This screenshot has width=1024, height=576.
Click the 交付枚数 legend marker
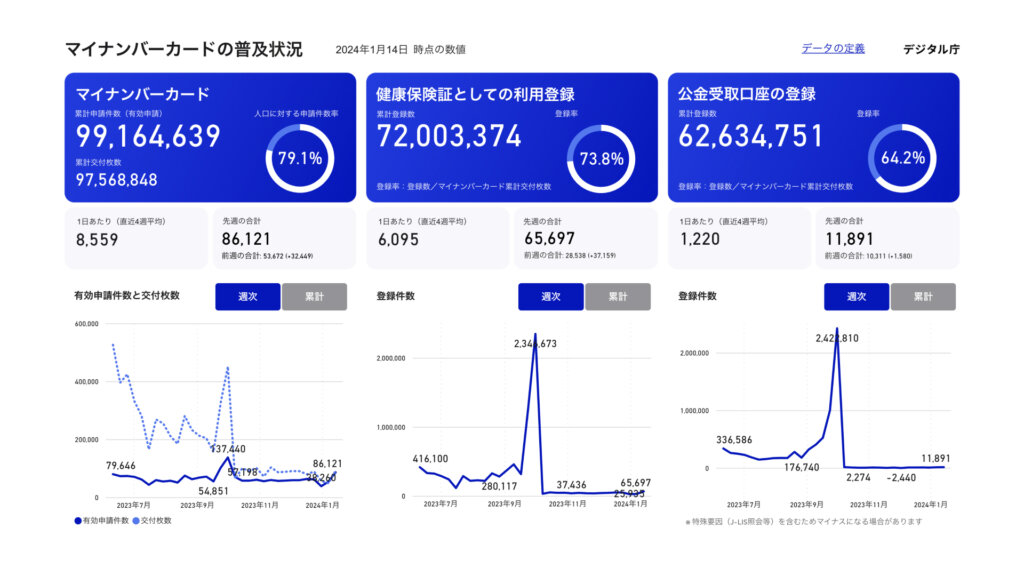[136, 521]
